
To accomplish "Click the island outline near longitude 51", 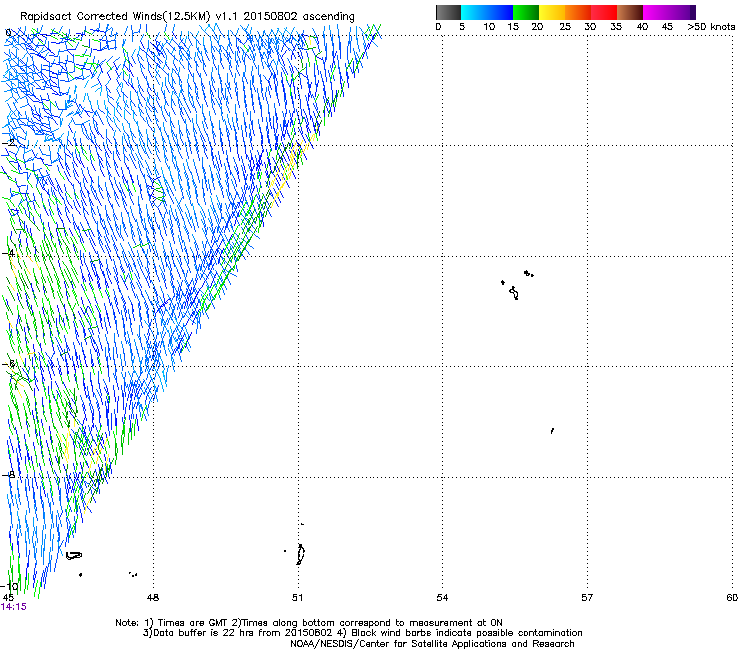I will [300, 554].
